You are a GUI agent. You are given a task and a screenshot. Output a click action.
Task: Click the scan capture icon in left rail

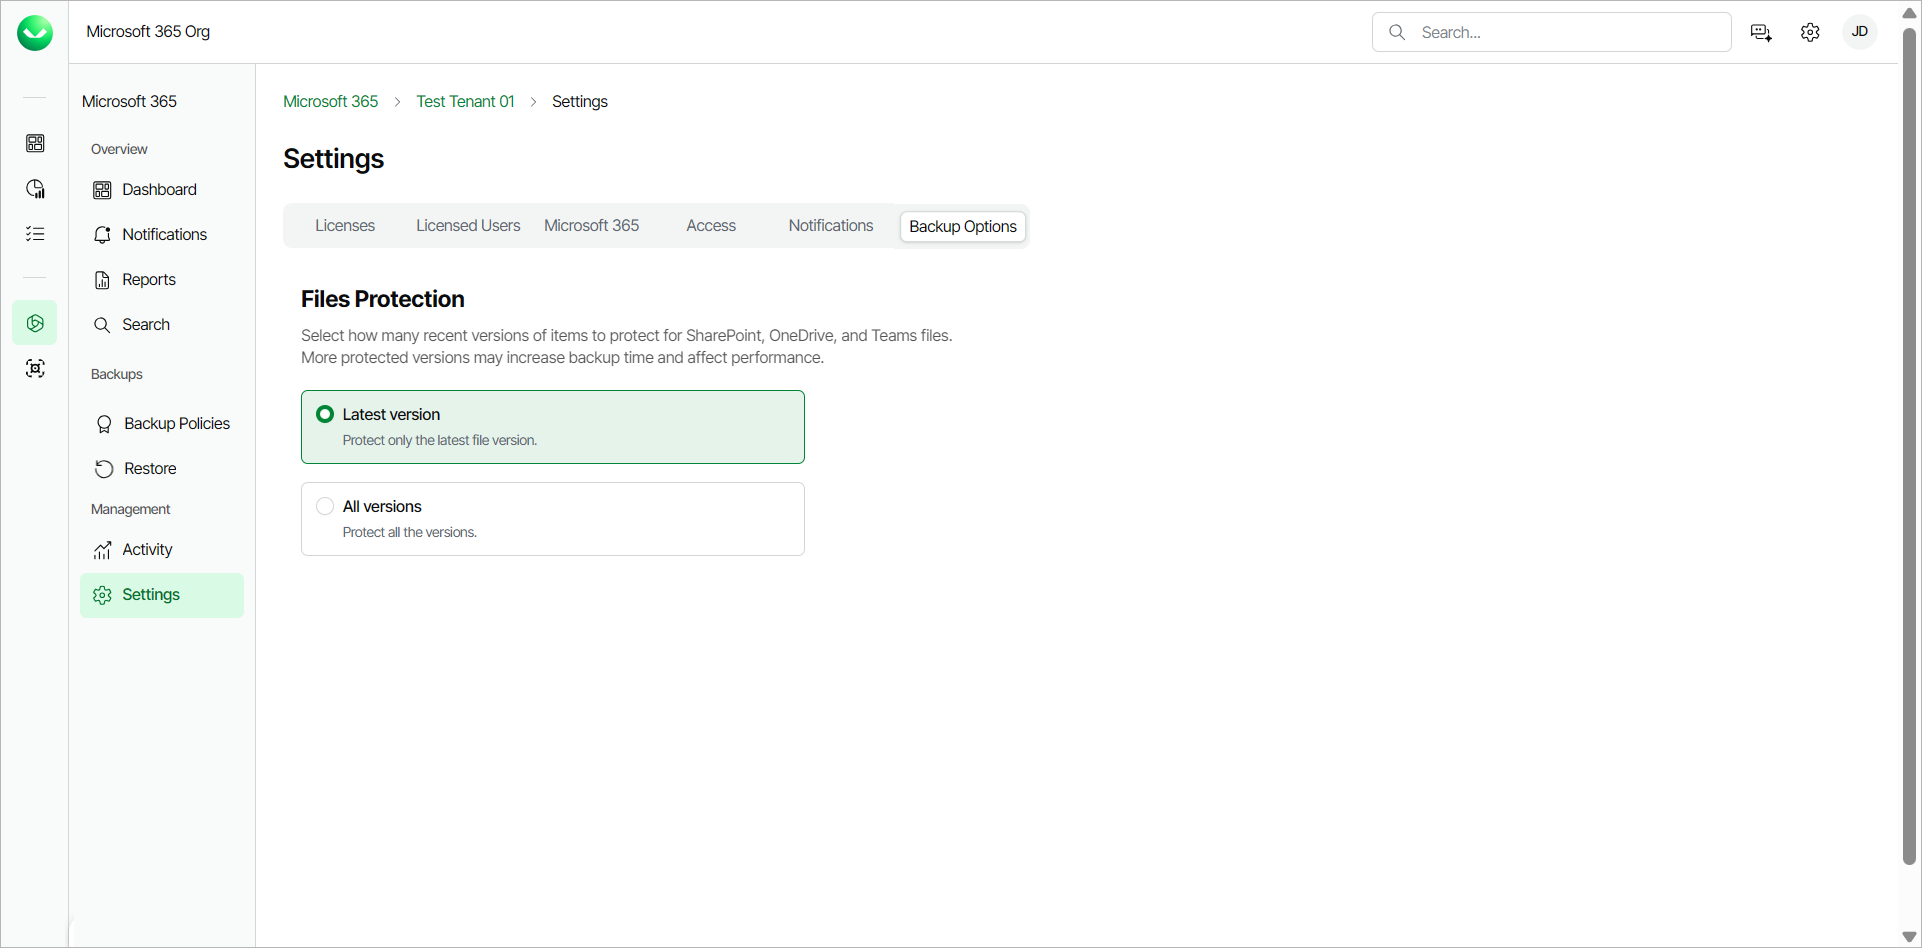click(x=35, y=369)
